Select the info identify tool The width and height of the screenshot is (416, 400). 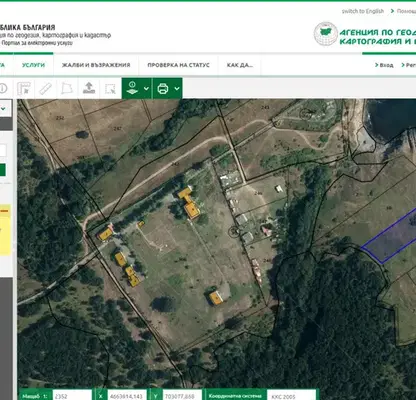pos(3,89)
